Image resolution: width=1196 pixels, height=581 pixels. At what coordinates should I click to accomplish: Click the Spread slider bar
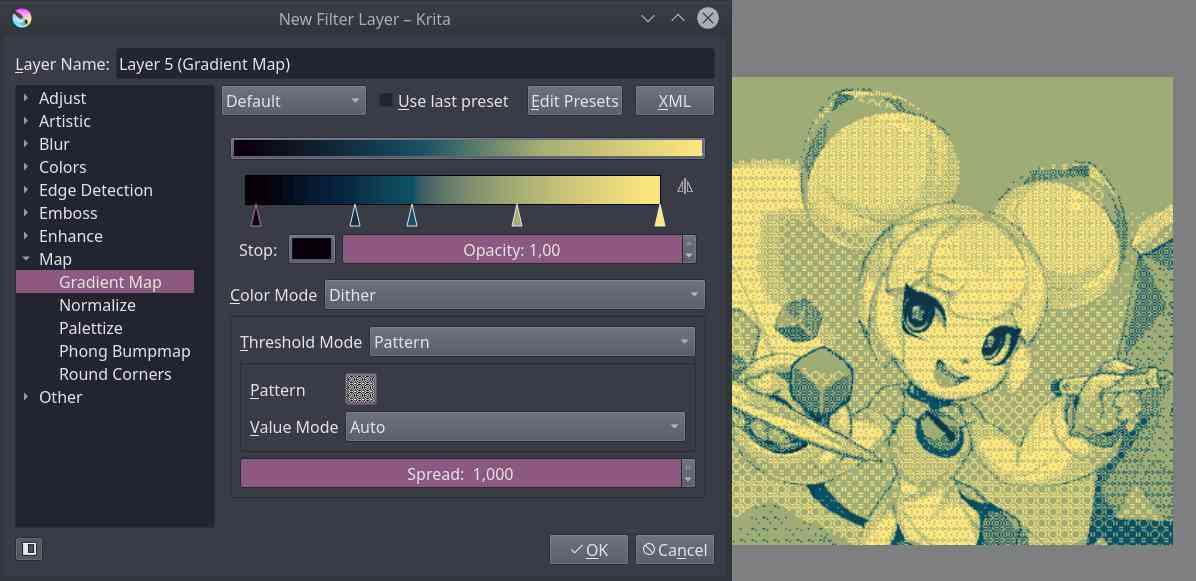[461, 473]
